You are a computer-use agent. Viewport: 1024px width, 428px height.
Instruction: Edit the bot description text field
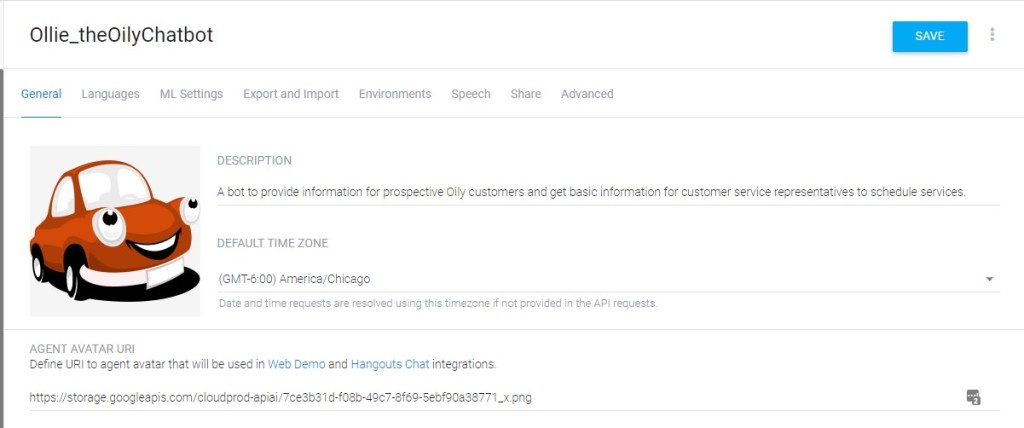590,192
